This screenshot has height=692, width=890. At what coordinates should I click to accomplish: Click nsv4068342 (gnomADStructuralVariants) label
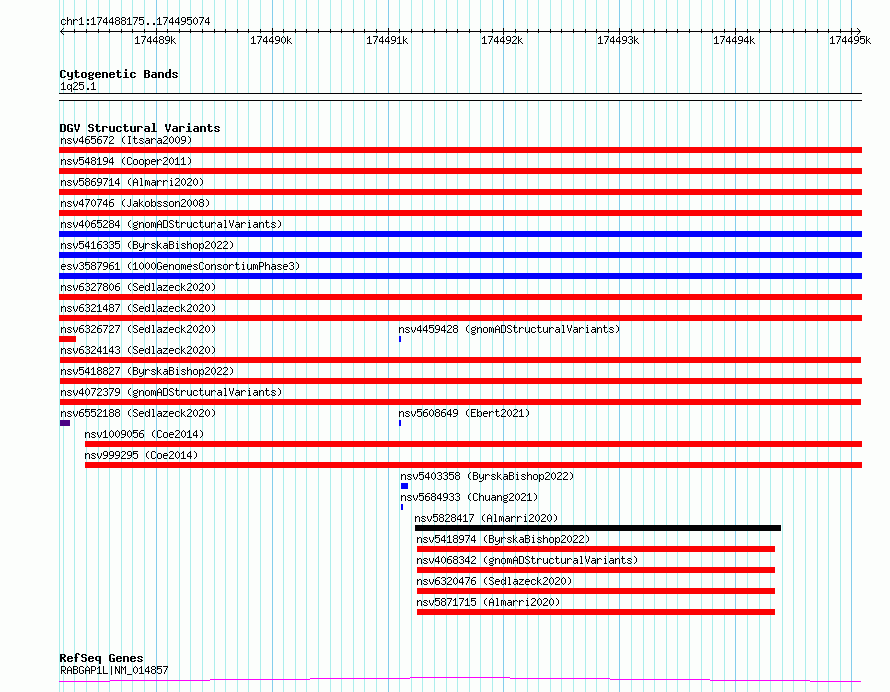tap(527, 560)
